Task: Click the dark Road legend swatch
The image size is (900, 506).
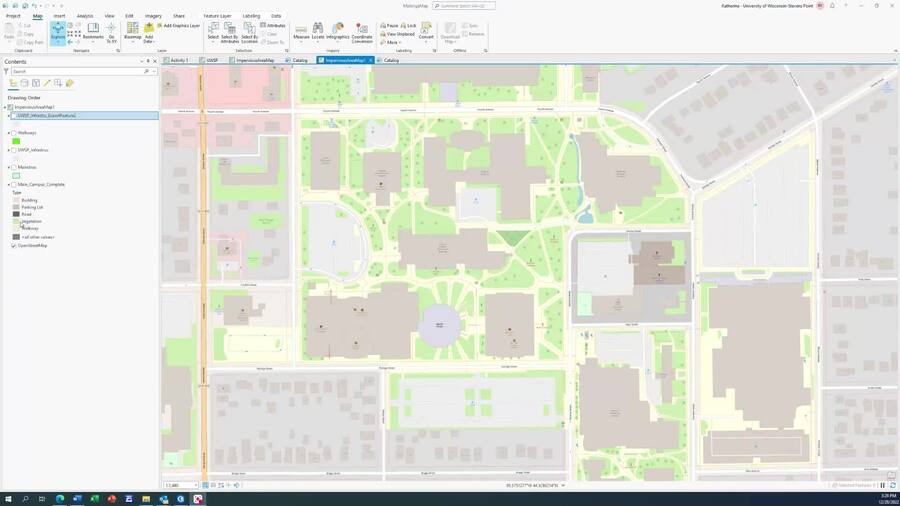Action: click(x=16, y=214)
